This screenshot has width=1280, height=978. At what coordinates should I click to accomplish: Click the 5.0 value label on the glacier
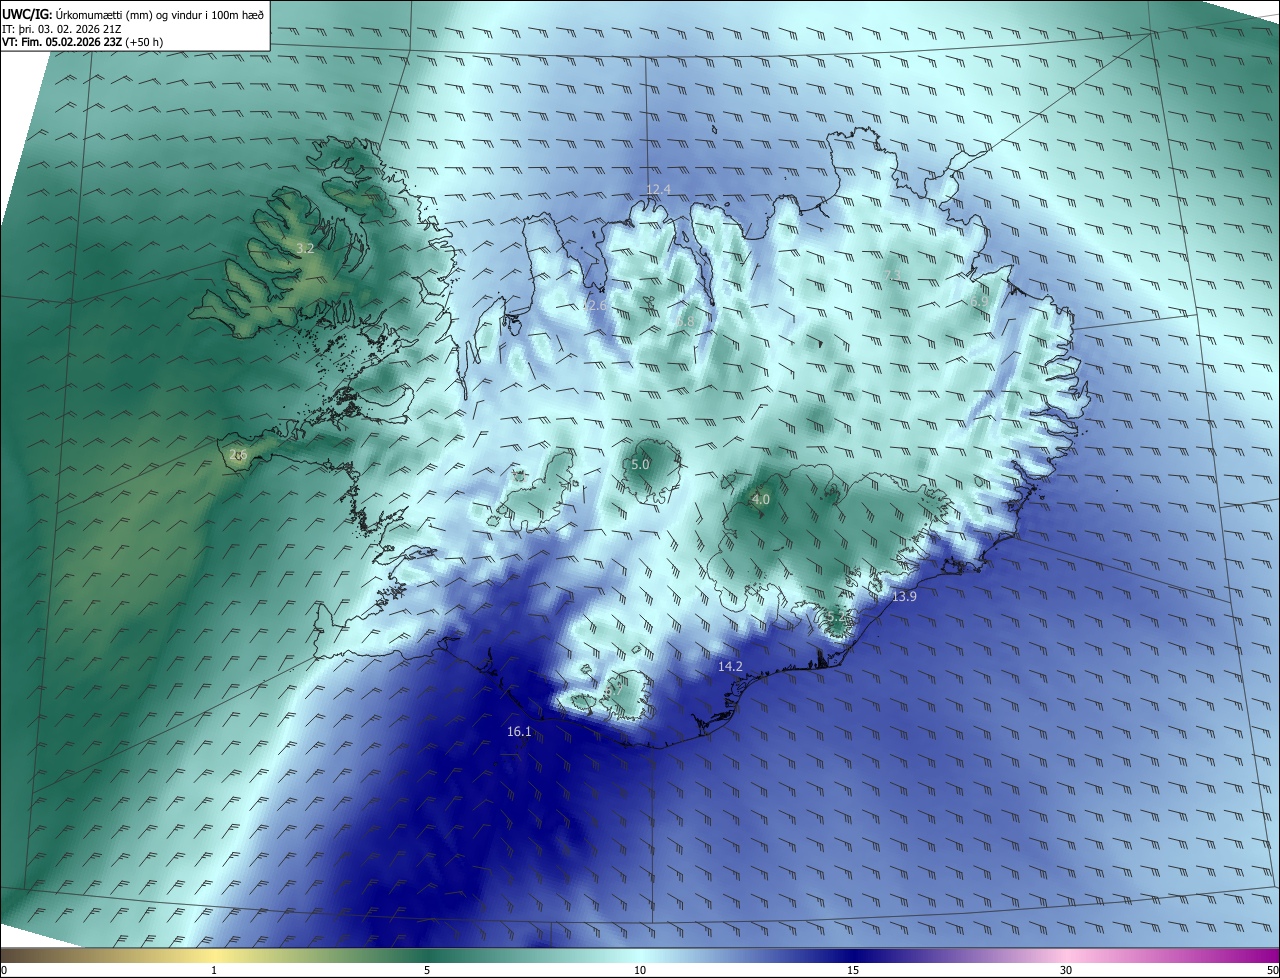pos(640,465)
